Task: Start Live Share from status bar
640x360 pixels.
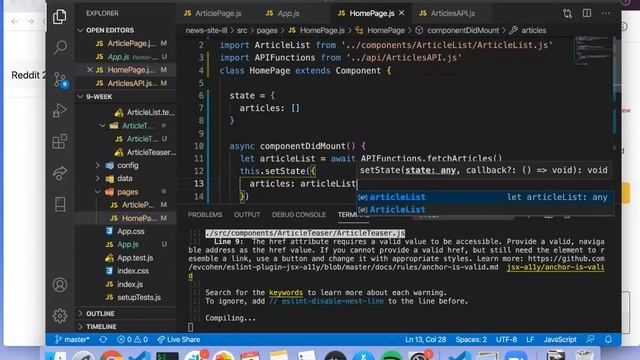Action: (179, 340)
